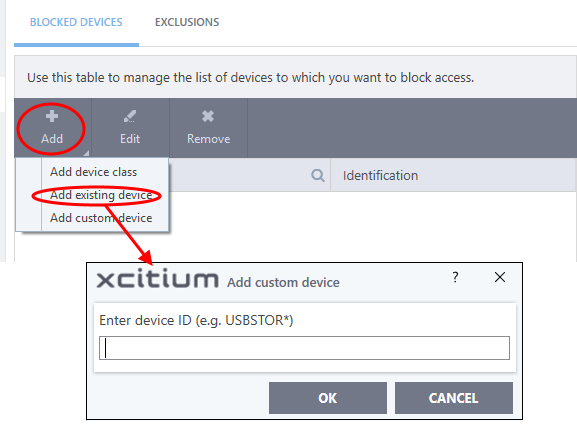
Task: Switch to the Exclusions tab
Action: point(187,22)
